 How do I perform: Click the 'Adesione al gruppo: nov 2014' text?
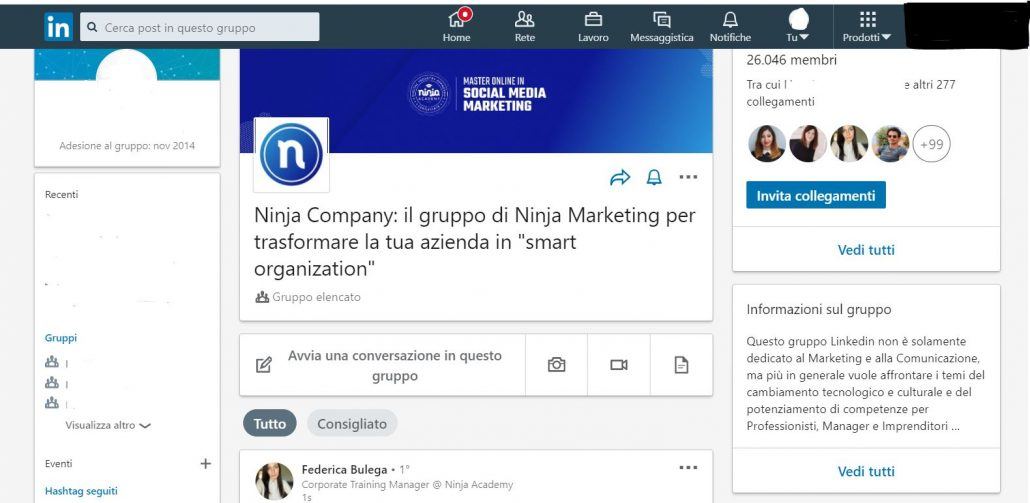[127, 146]
